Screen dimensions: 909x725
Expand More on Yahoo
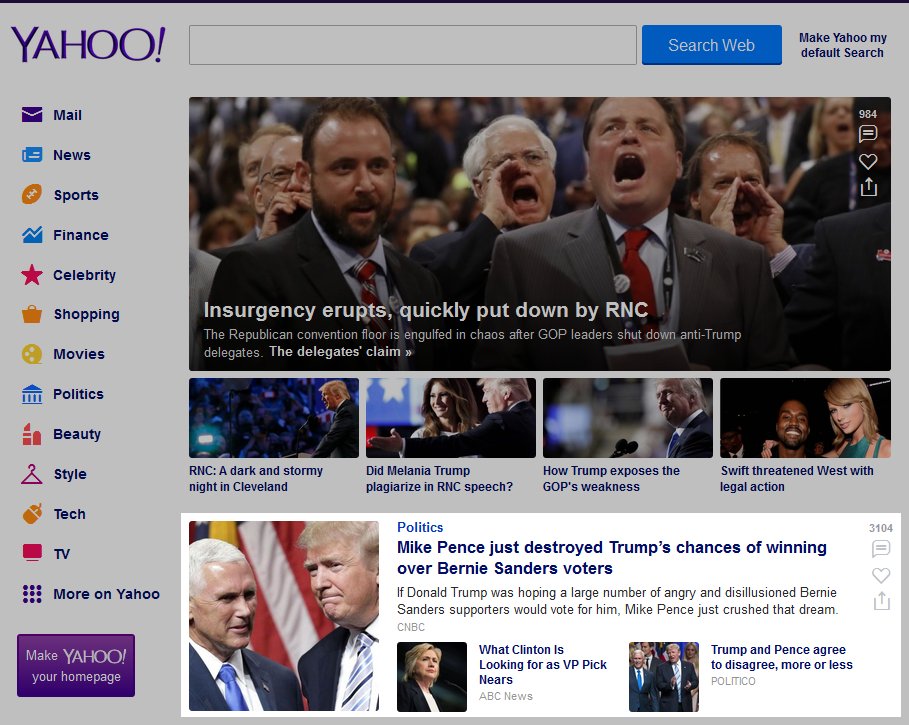(106, 593)
